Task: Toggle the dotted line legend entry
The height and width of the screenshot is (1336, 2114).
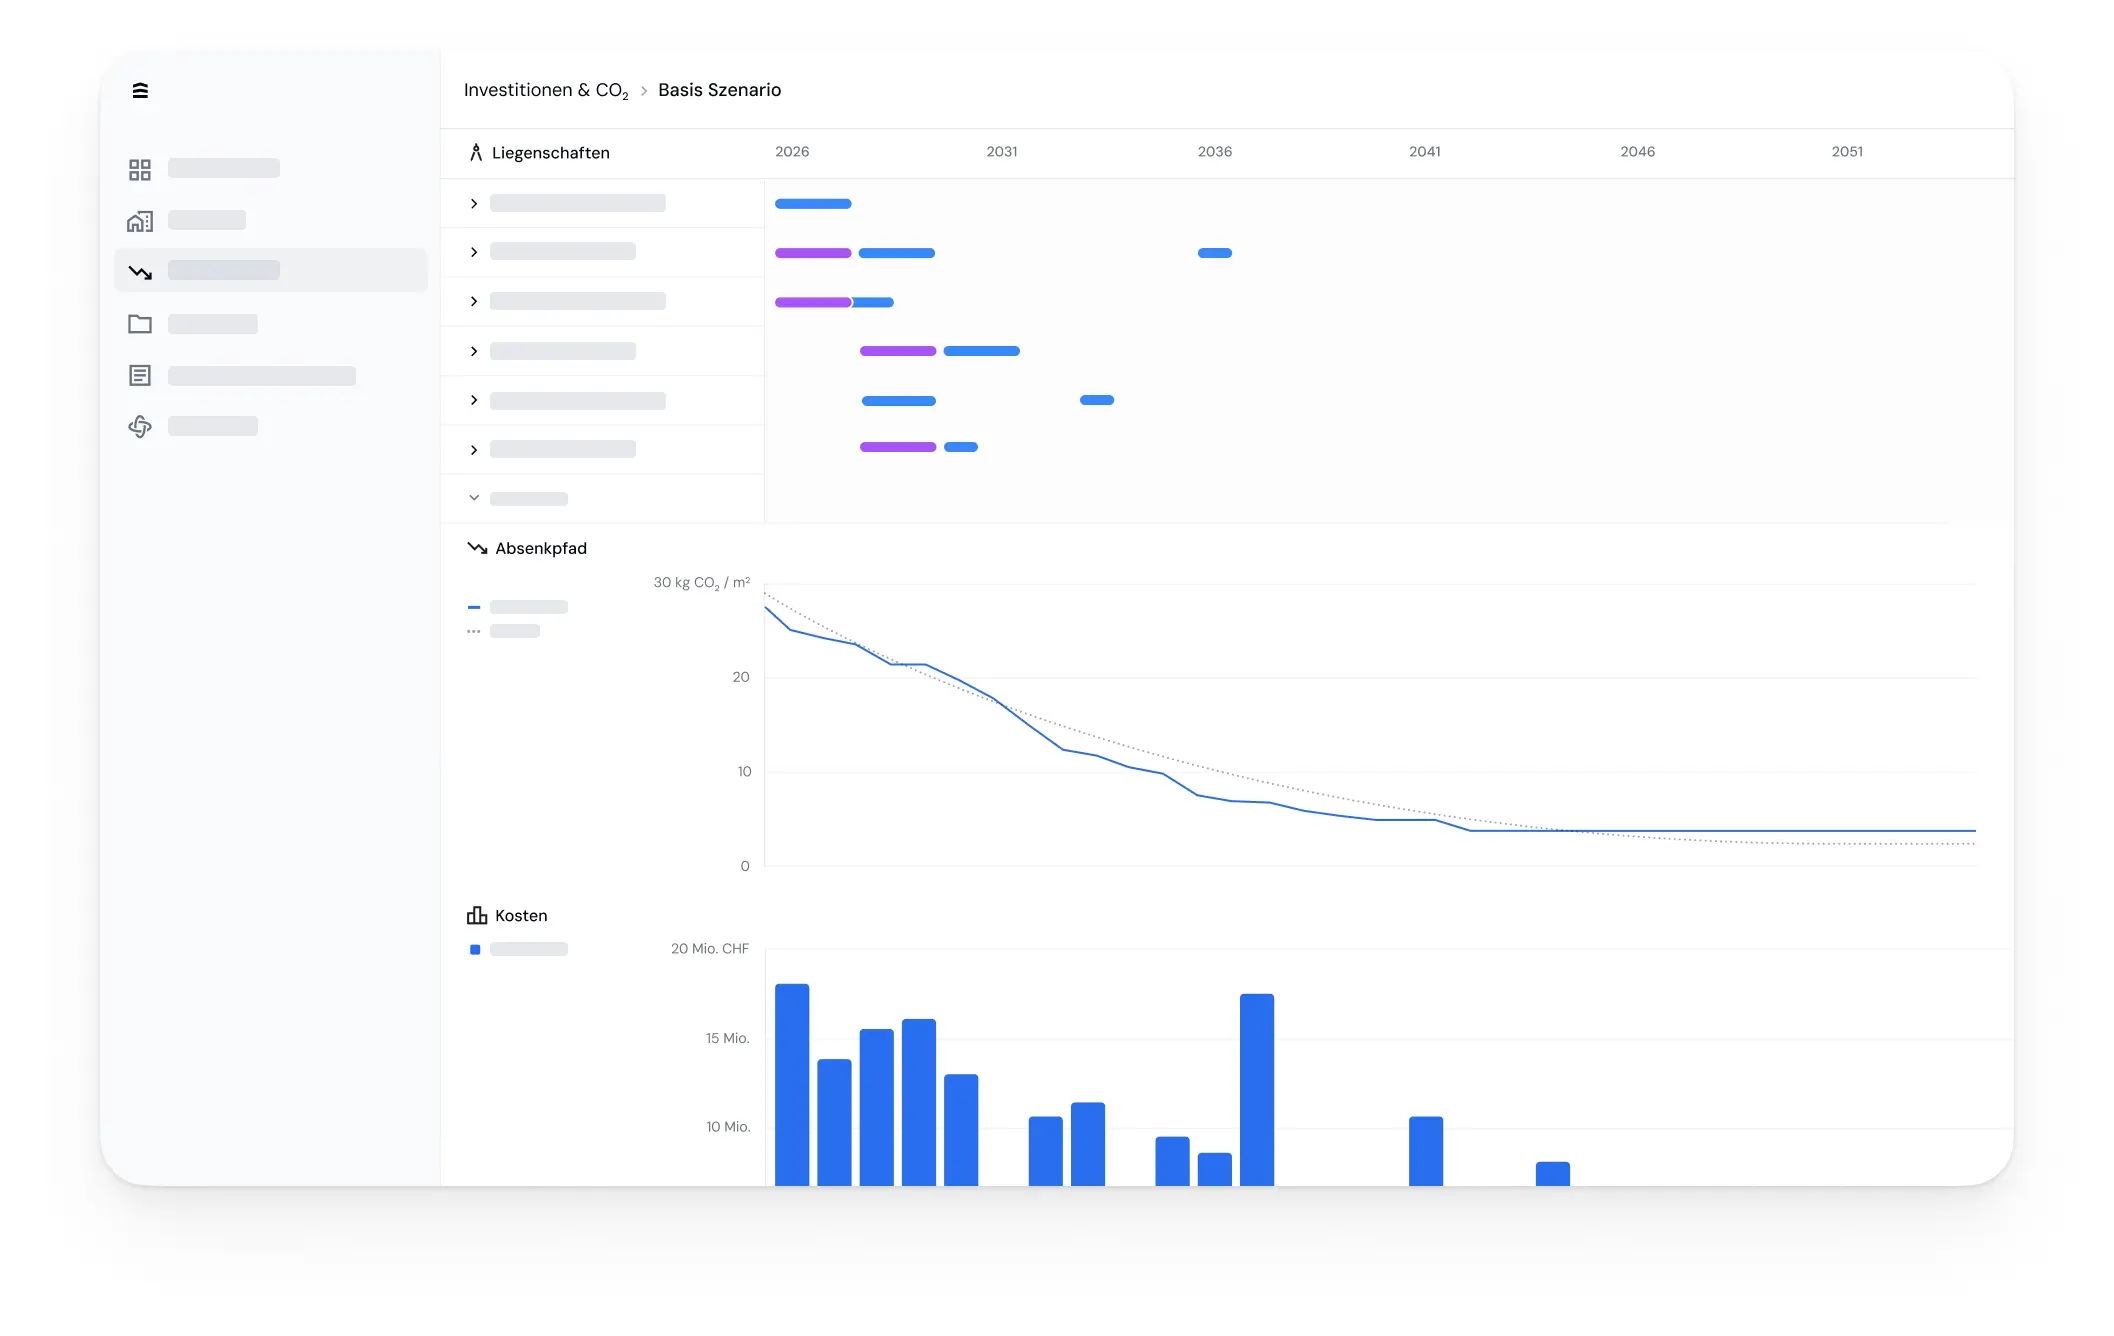Action: click(x=503, y=631)
